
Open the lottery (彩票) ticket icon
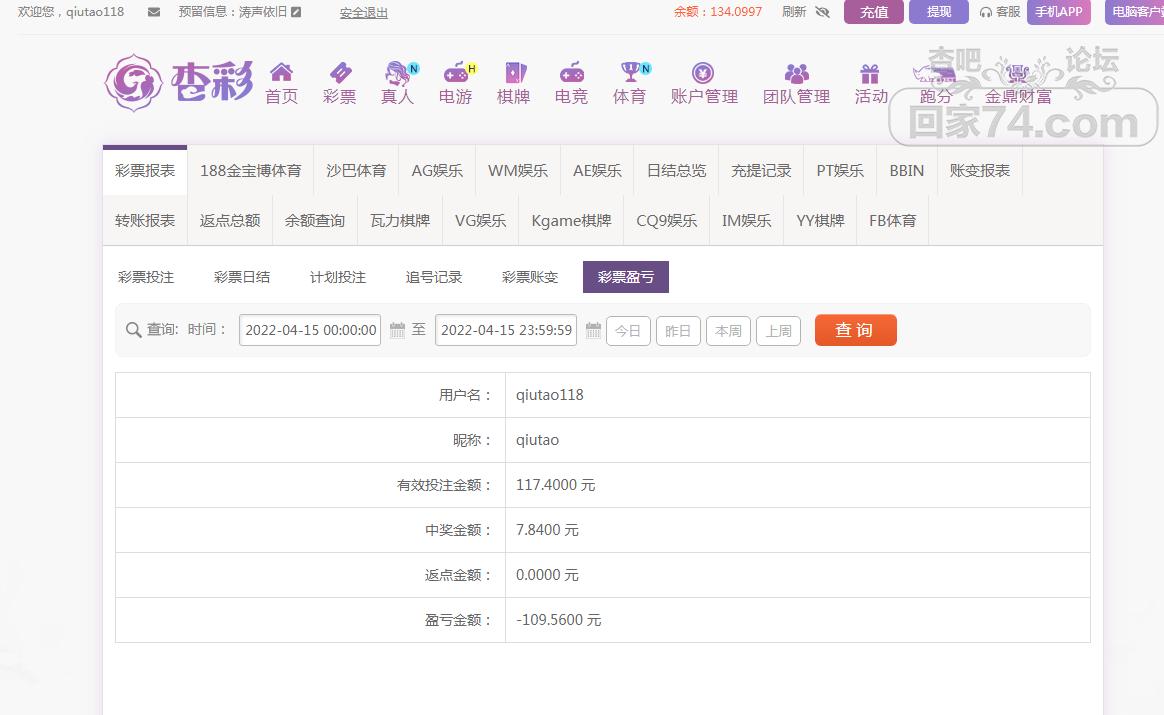(340, 73)
